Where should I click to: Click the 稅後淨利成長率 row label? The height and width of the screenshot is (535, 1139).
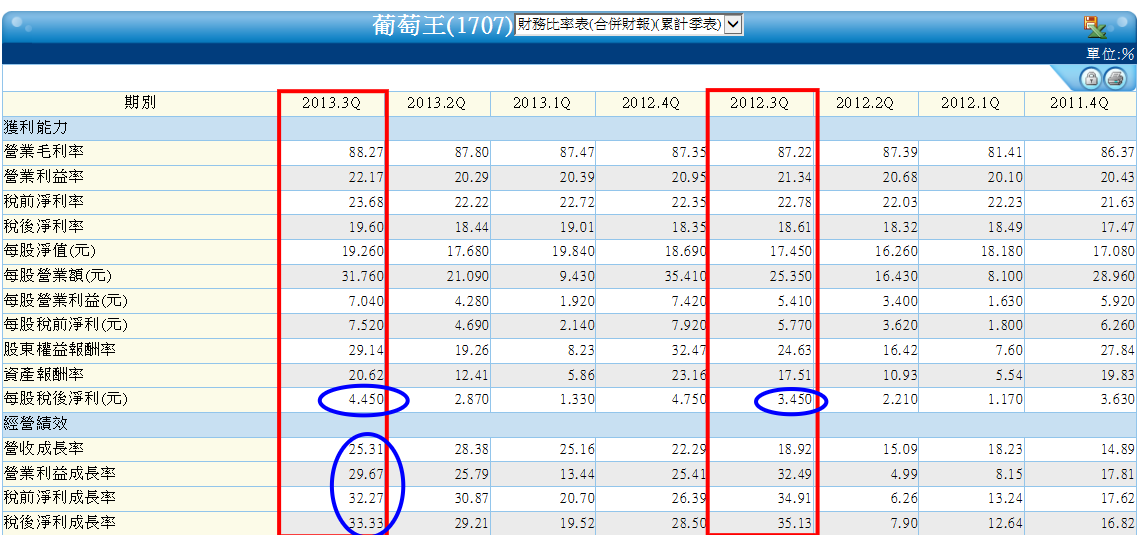pos(60,523)
